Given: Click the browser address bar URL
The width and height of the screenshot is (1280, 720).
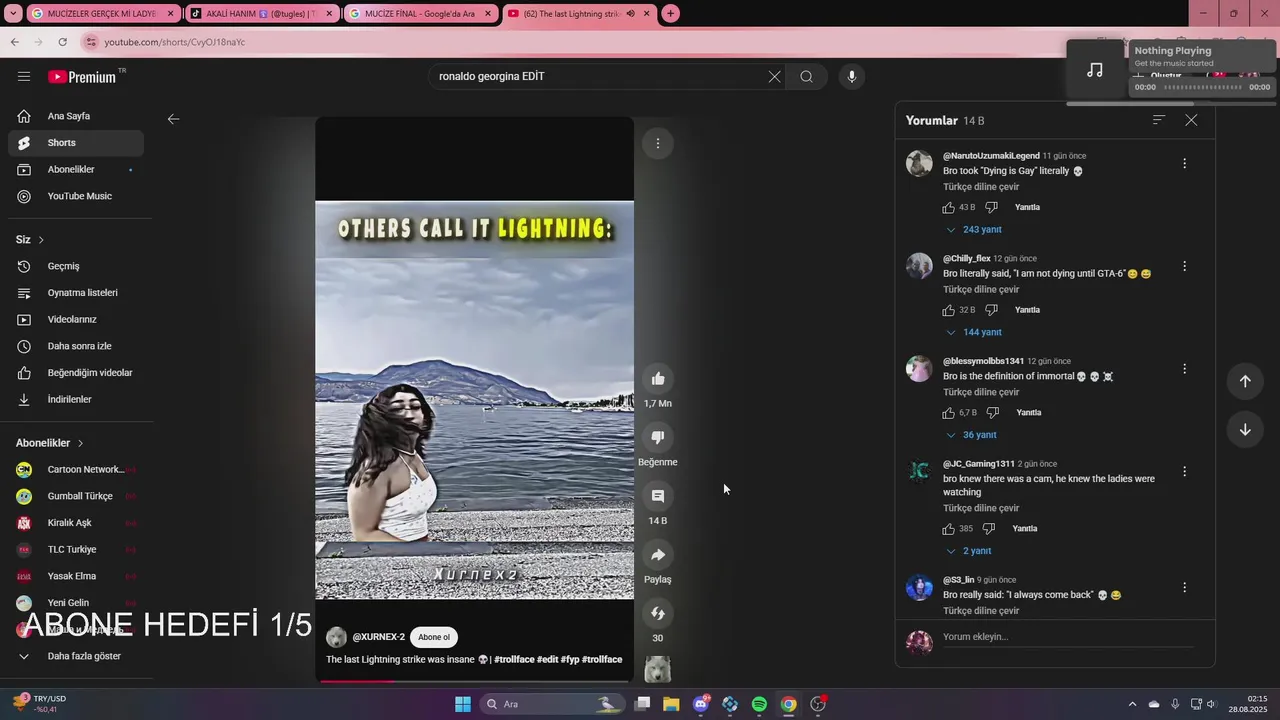Looking at the screenshot, I should [175, 42].
